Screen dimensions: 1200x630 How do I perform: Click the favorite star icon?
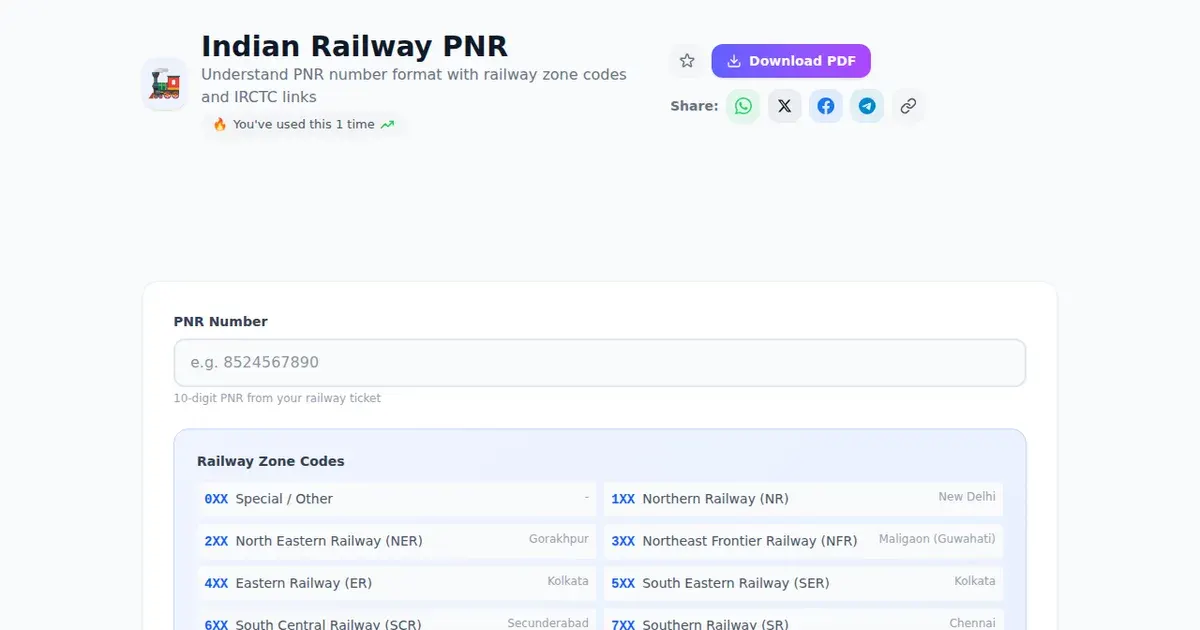[x=687, y=61]
